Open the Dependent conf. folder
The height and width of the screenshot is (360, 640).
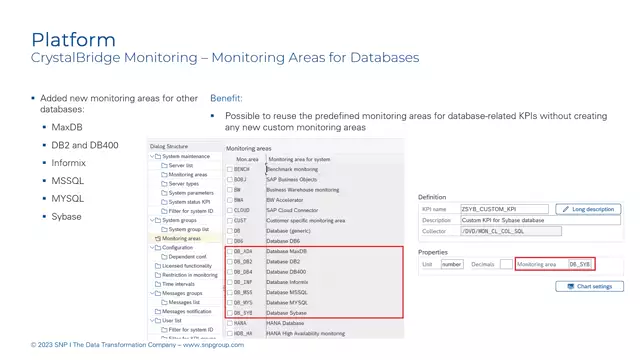coord(184,257)
